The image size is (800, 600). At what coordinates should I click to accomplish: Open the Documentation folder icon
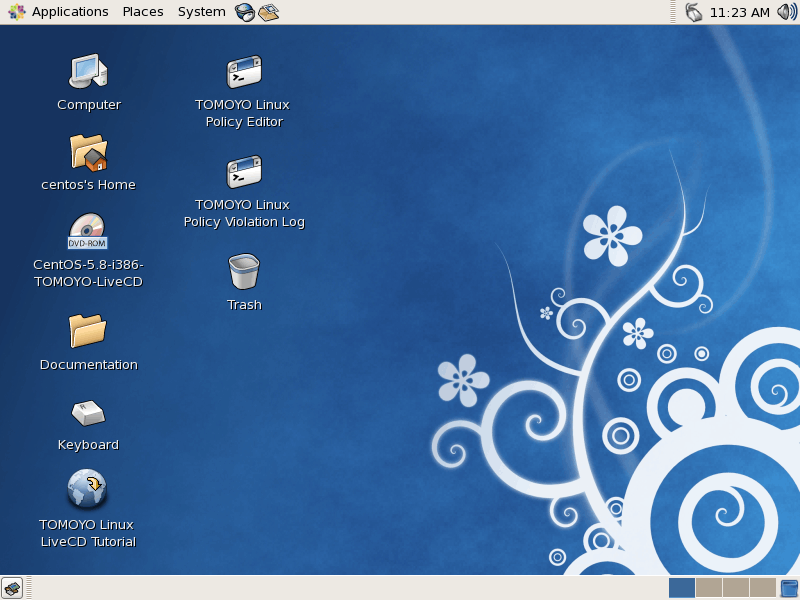tap(88, 331)
